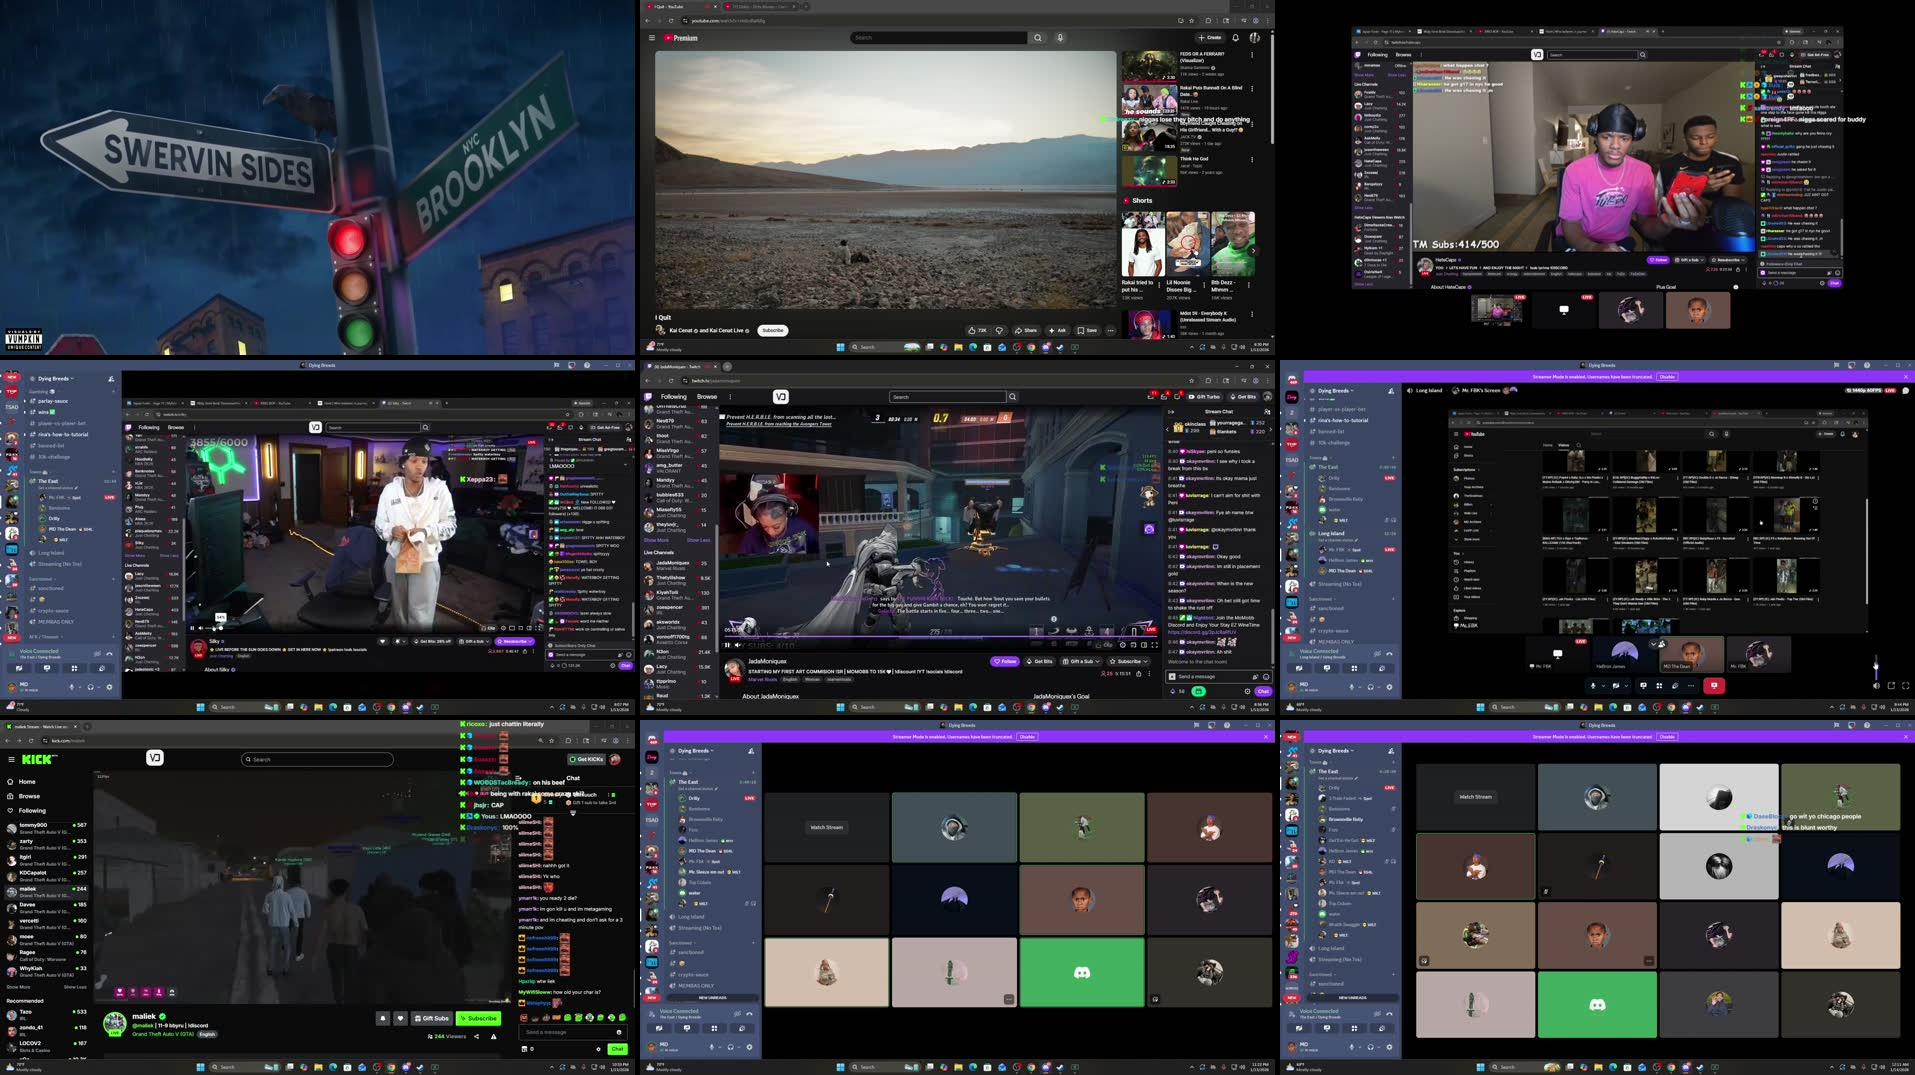Mute the volume on JadaMoniquex's stream player
The width and height of the screenshot is (1915, 1075).
click(x=737, y=644)
